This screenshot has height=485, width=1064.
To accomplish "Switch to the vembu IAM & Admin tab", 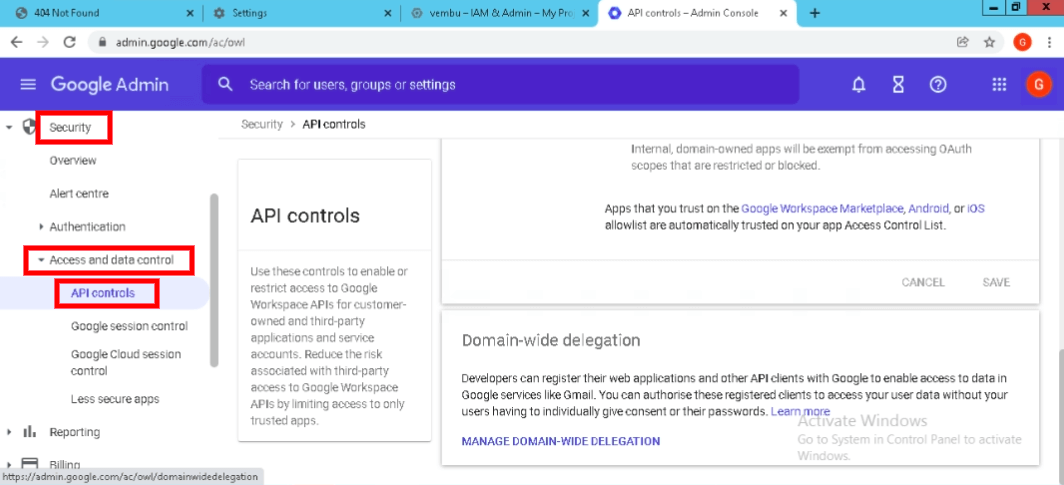I will [x=499, y=14].
